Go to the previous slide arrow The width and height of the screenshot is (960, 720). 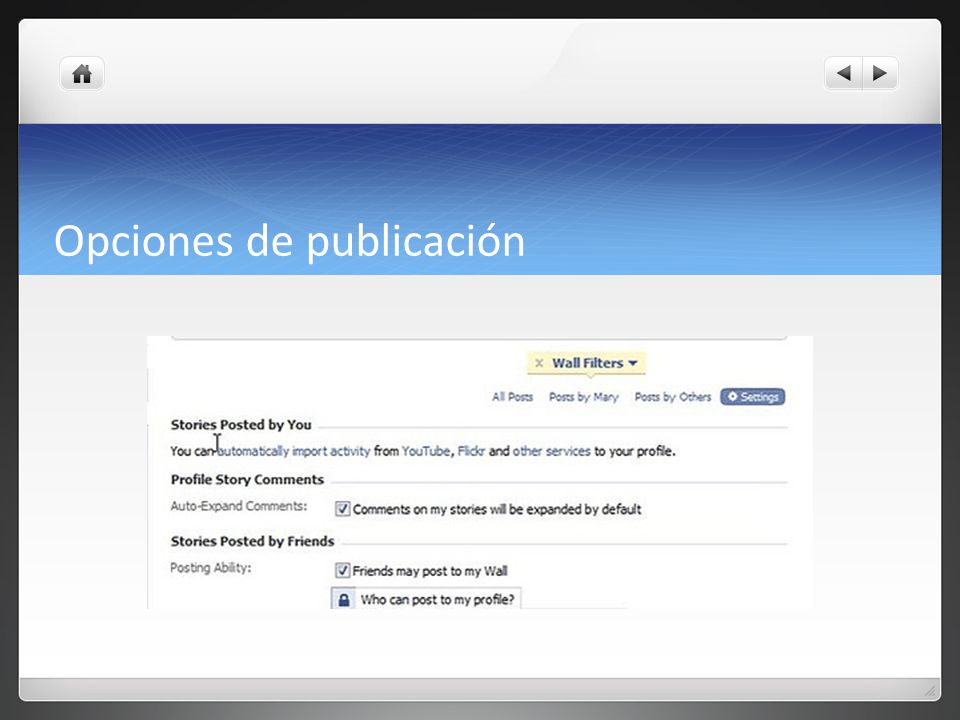coord(843,73)
